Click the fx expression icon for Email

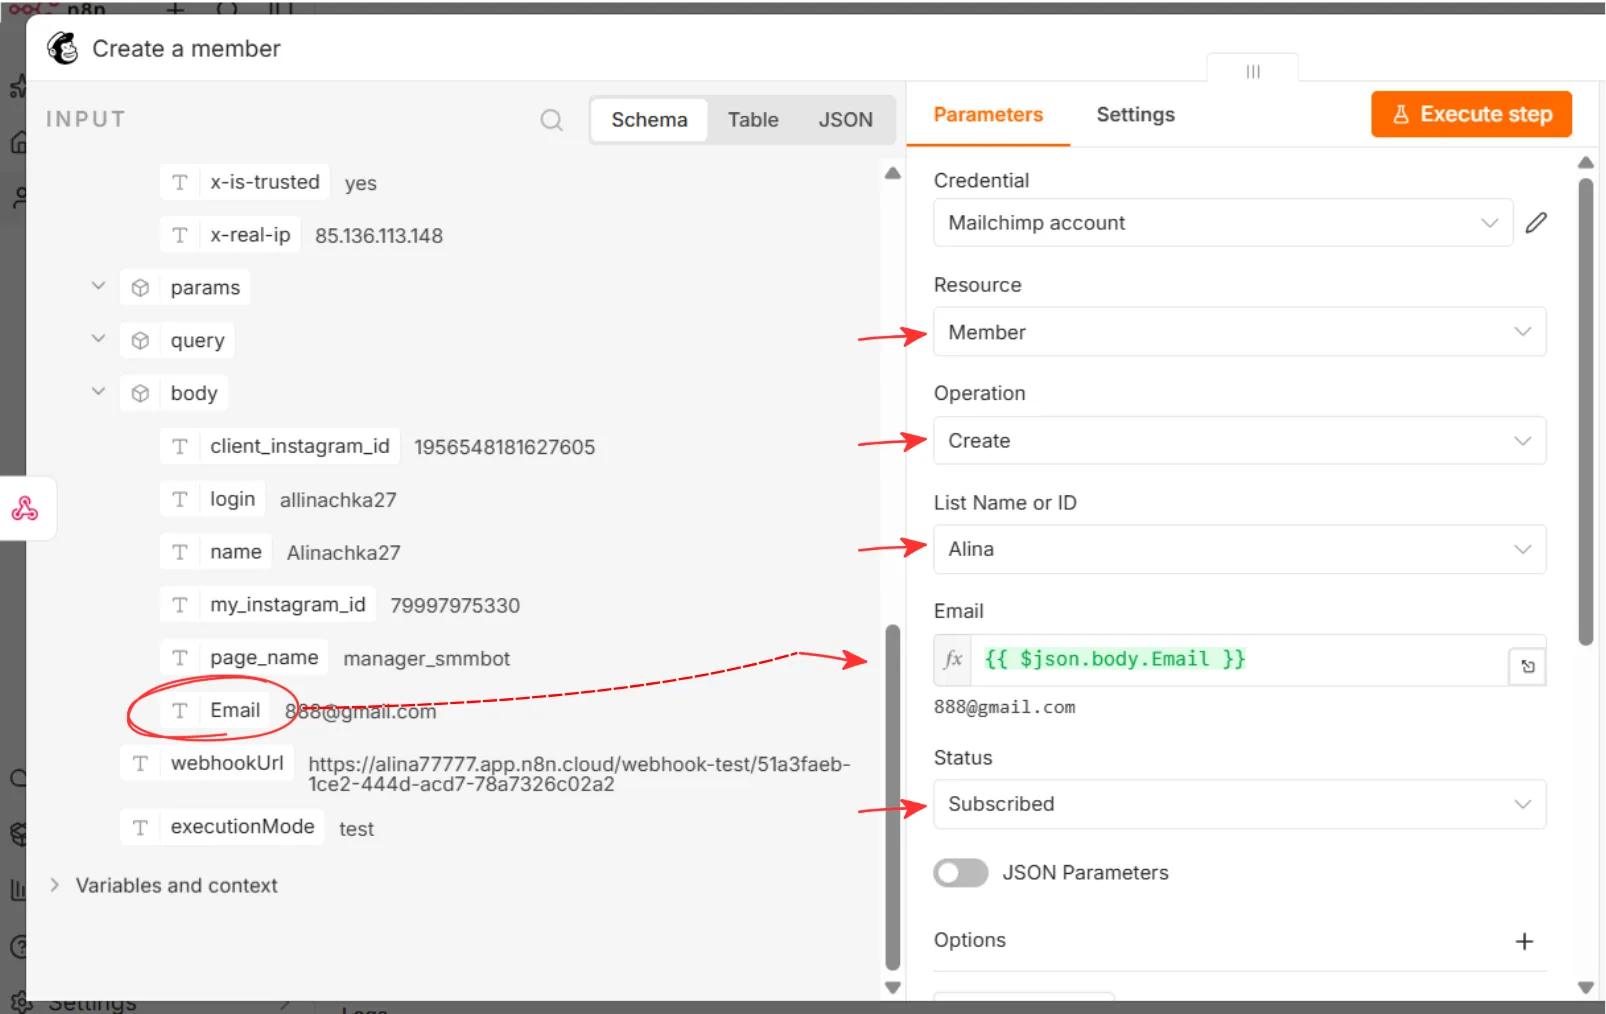pyautogui.click(x=952, y=659)
